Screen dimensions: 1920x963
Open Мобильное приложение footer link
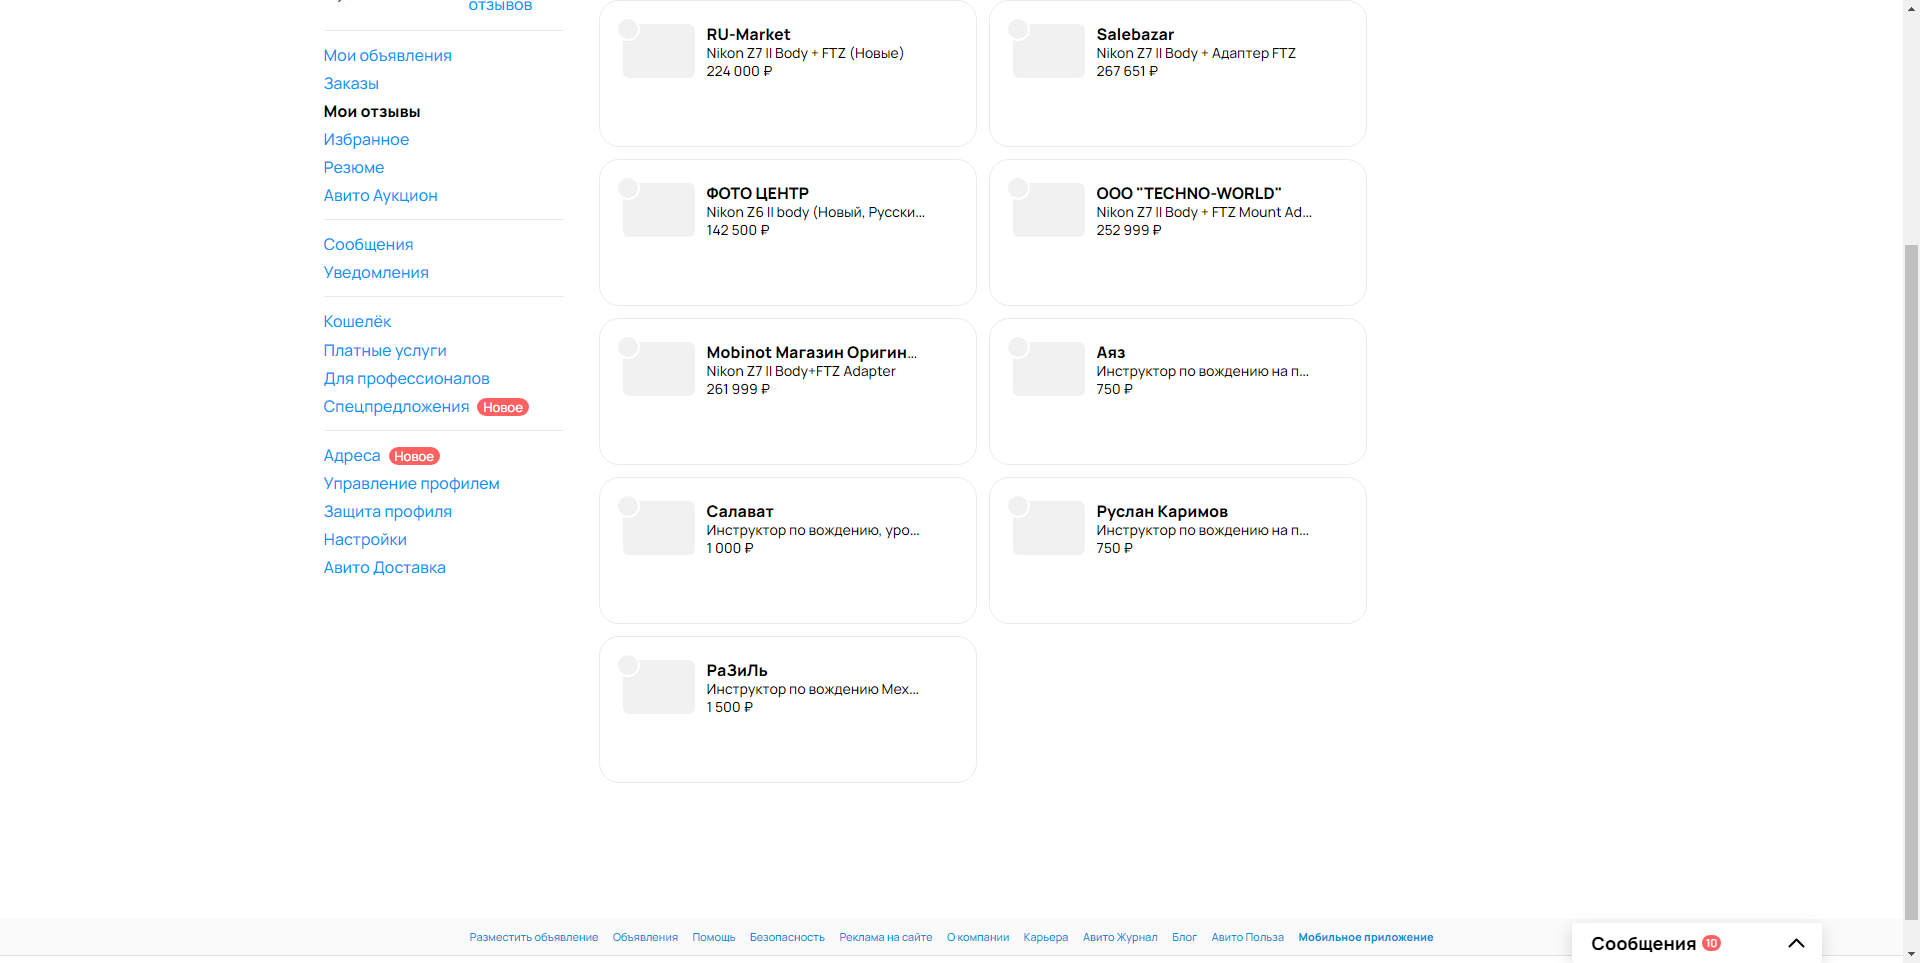pos(1366,937)
